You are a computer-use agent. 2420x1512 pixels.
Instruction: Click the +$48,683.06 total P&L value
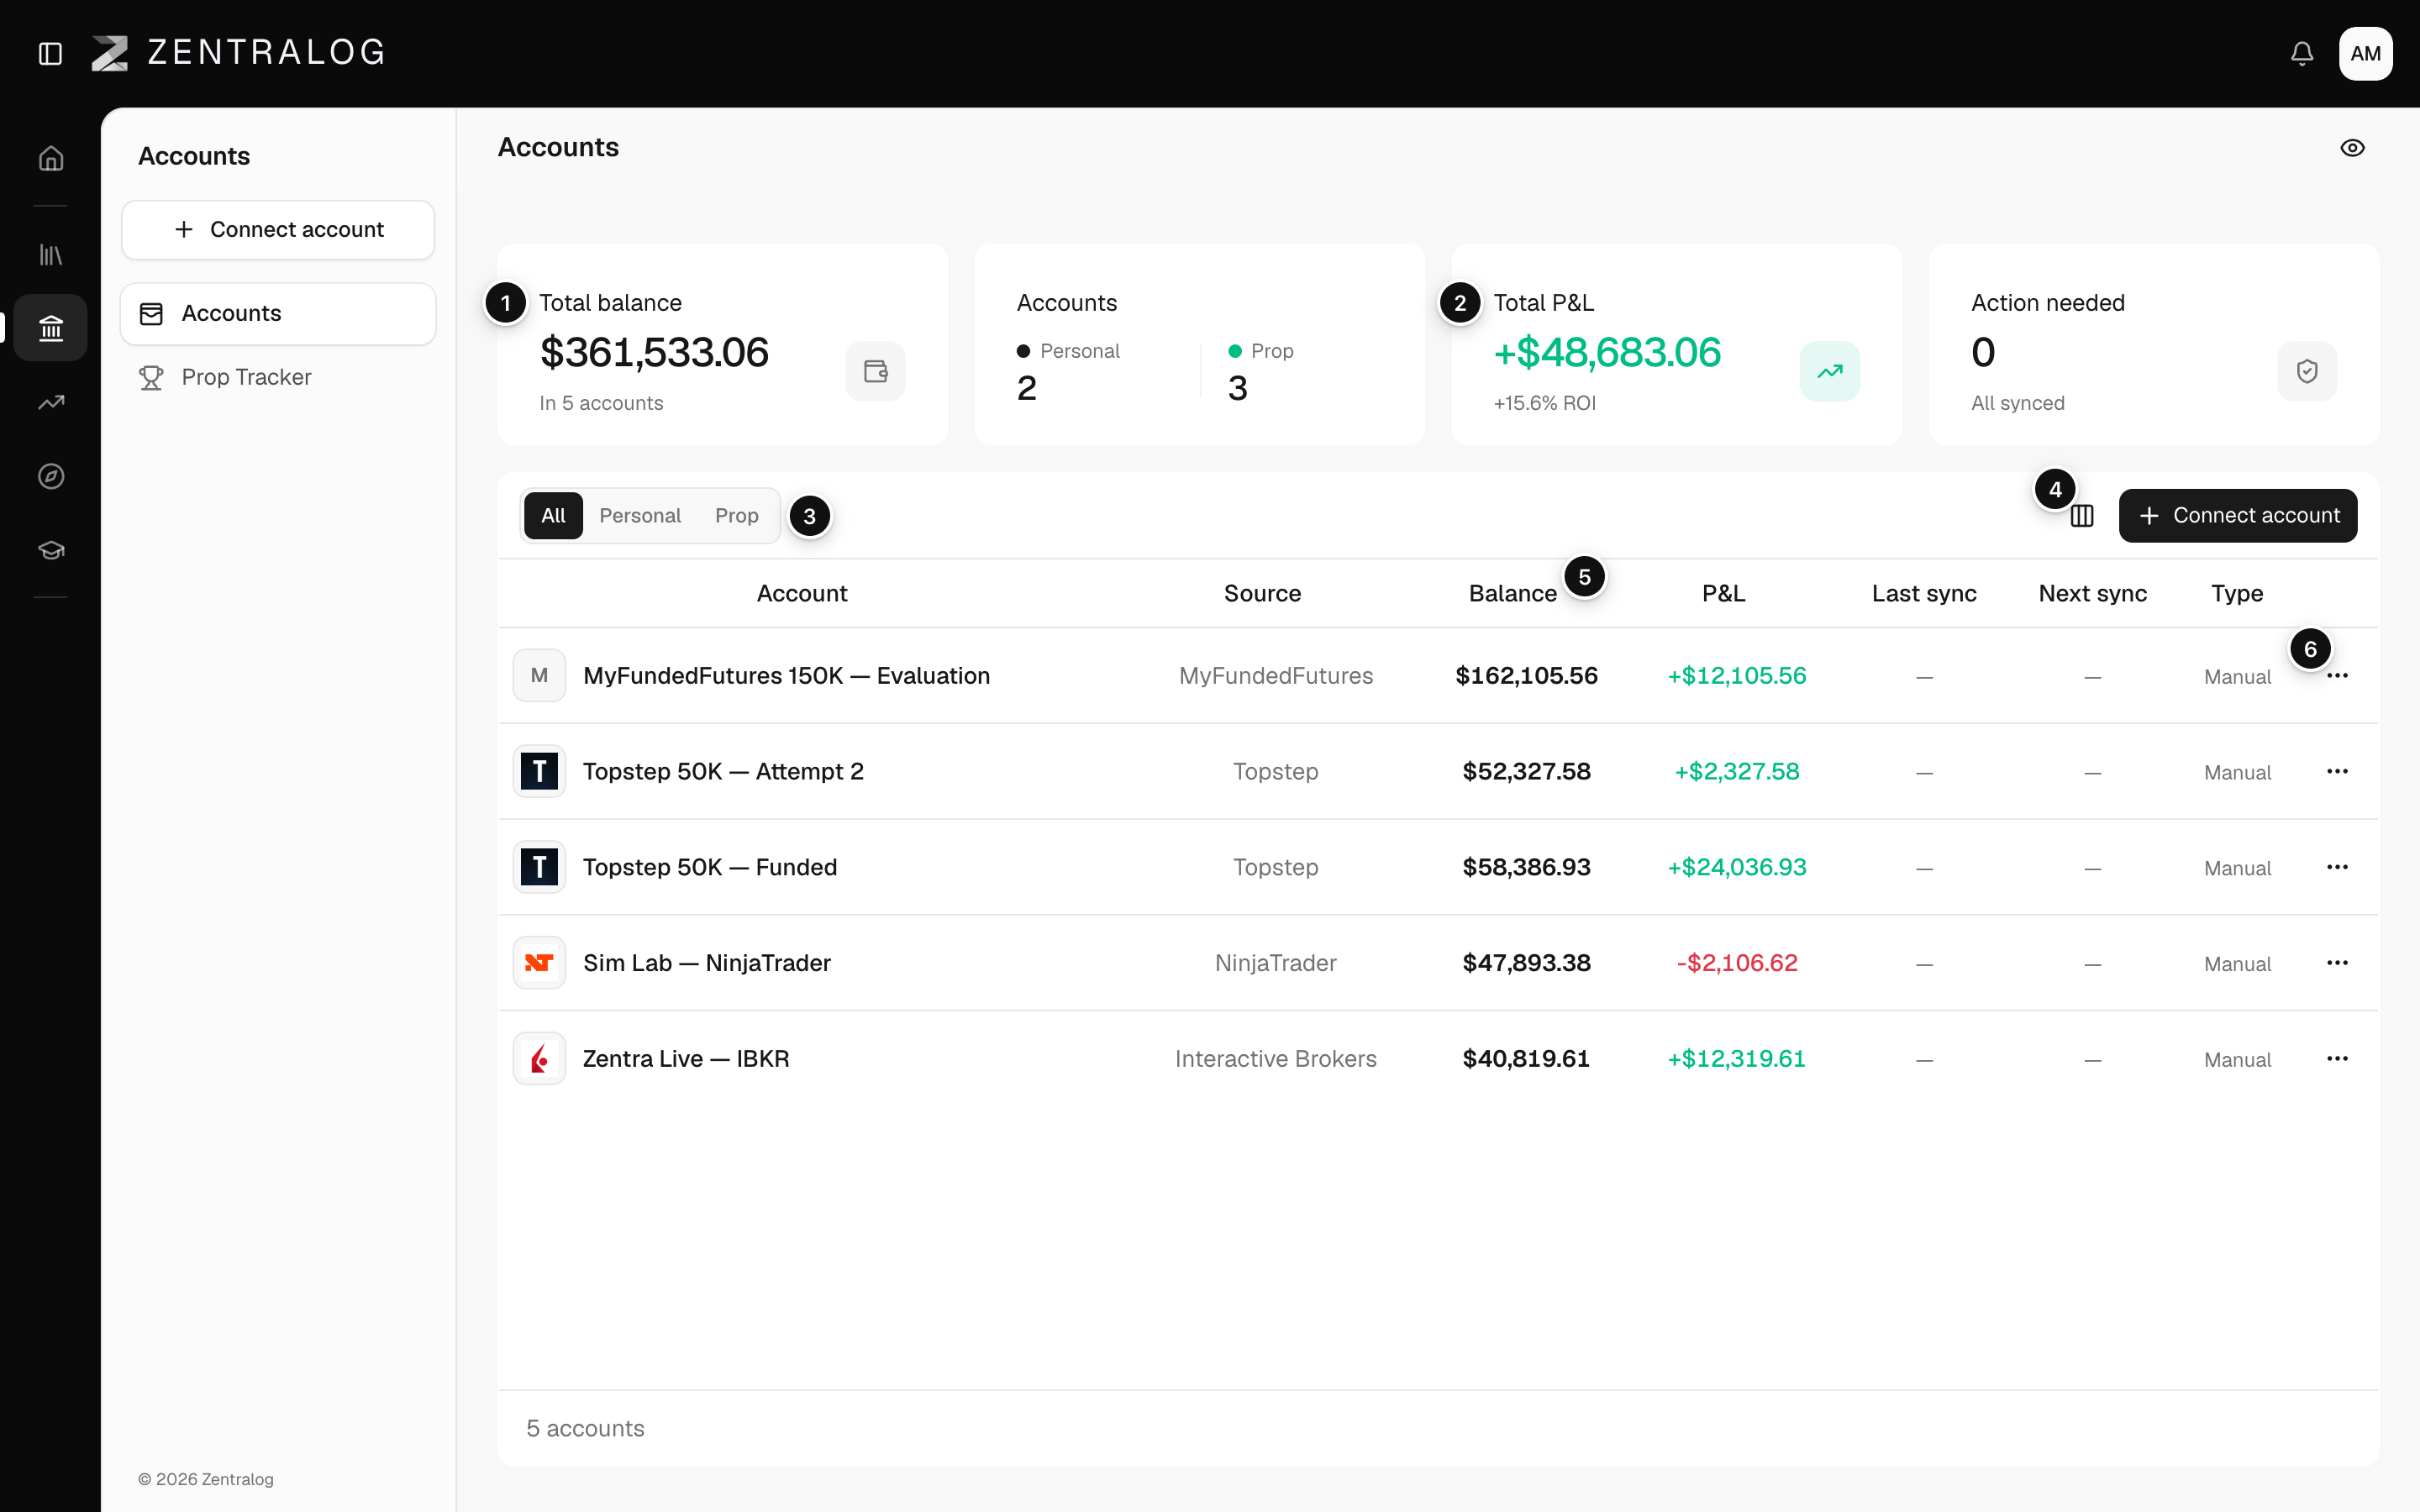point(1607,353)
